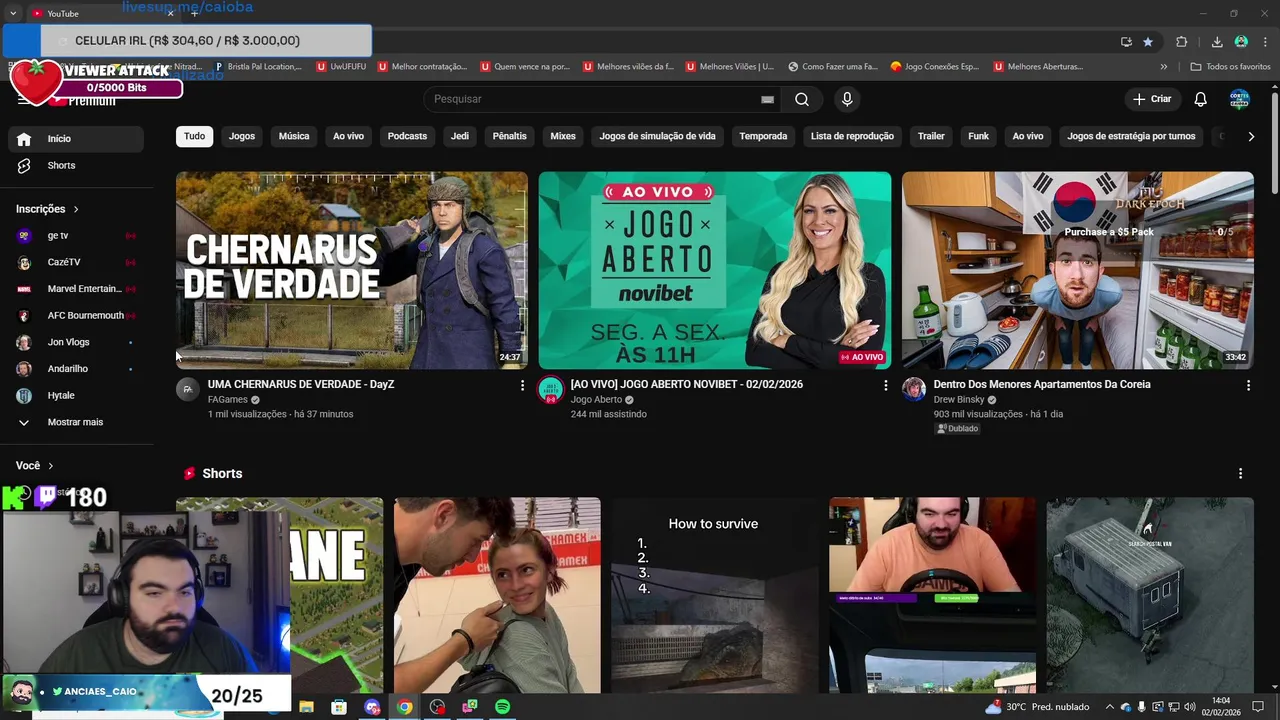Open the Coreia apartments video thumbnail
1280x720 pixels.
click(x=1078, y=270)
